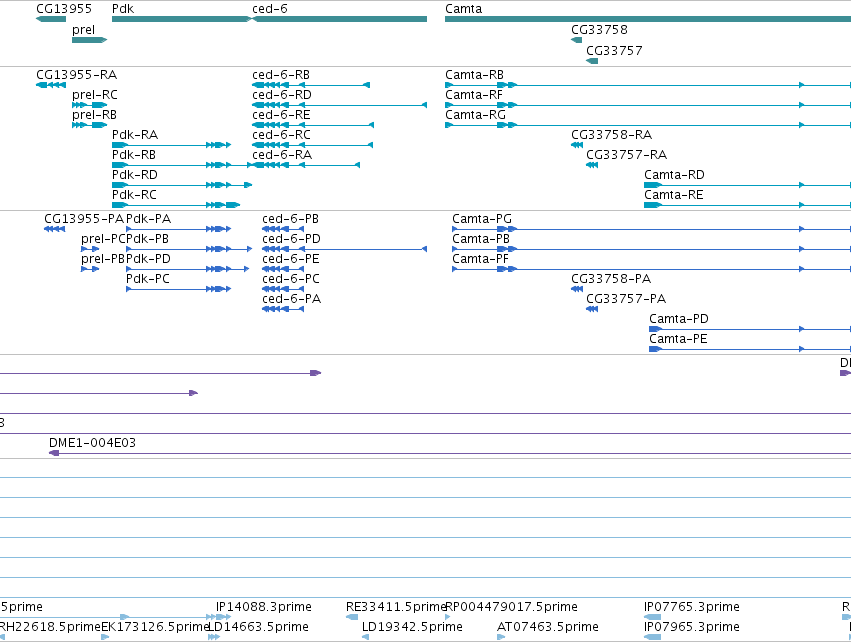851x642 pixels.
Task: Click EST EK173126.5prime
Action: (155, 627)
